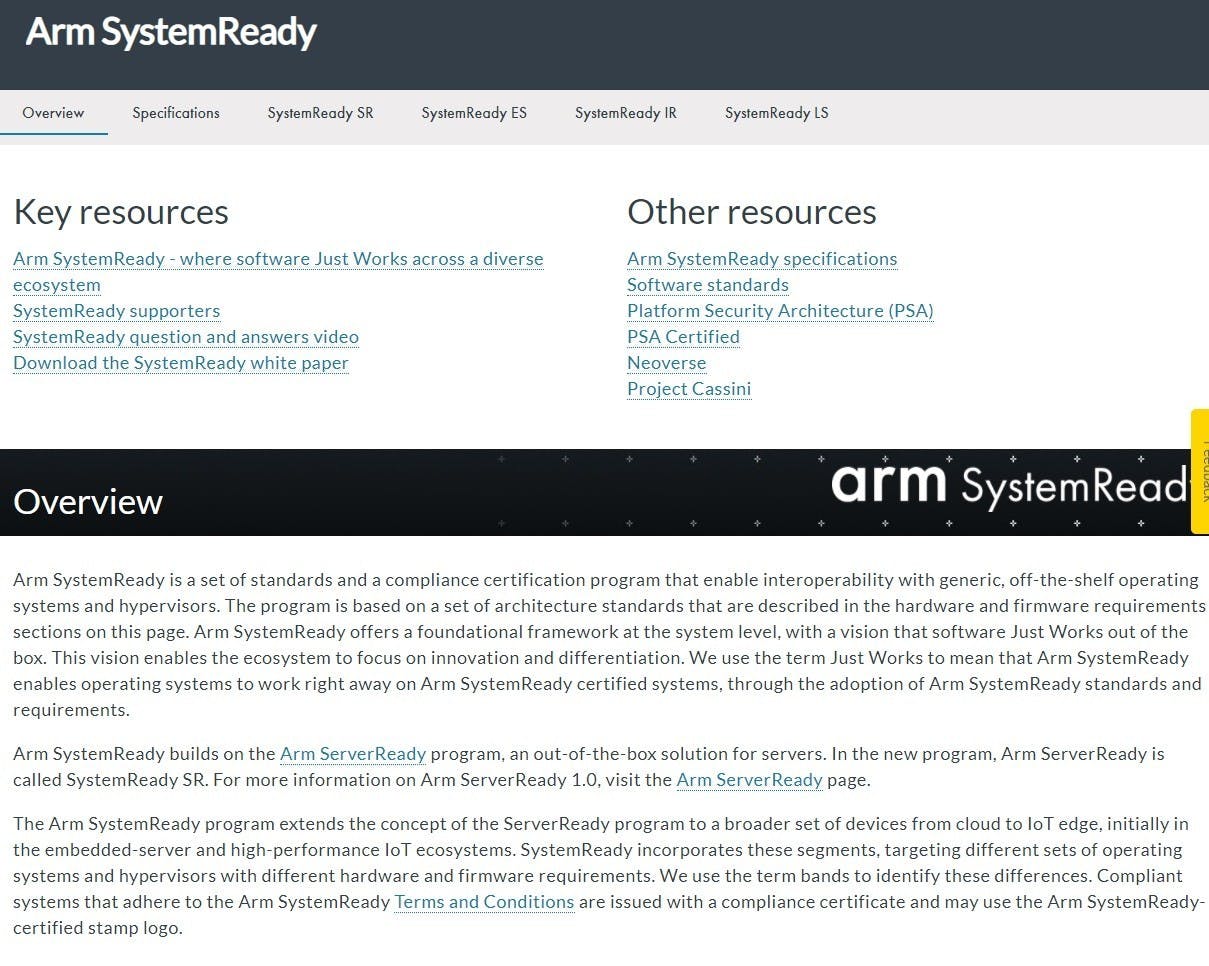Click the Overview banner heading
This screenshot has width=1209, height=966.
tap(88, 502)
